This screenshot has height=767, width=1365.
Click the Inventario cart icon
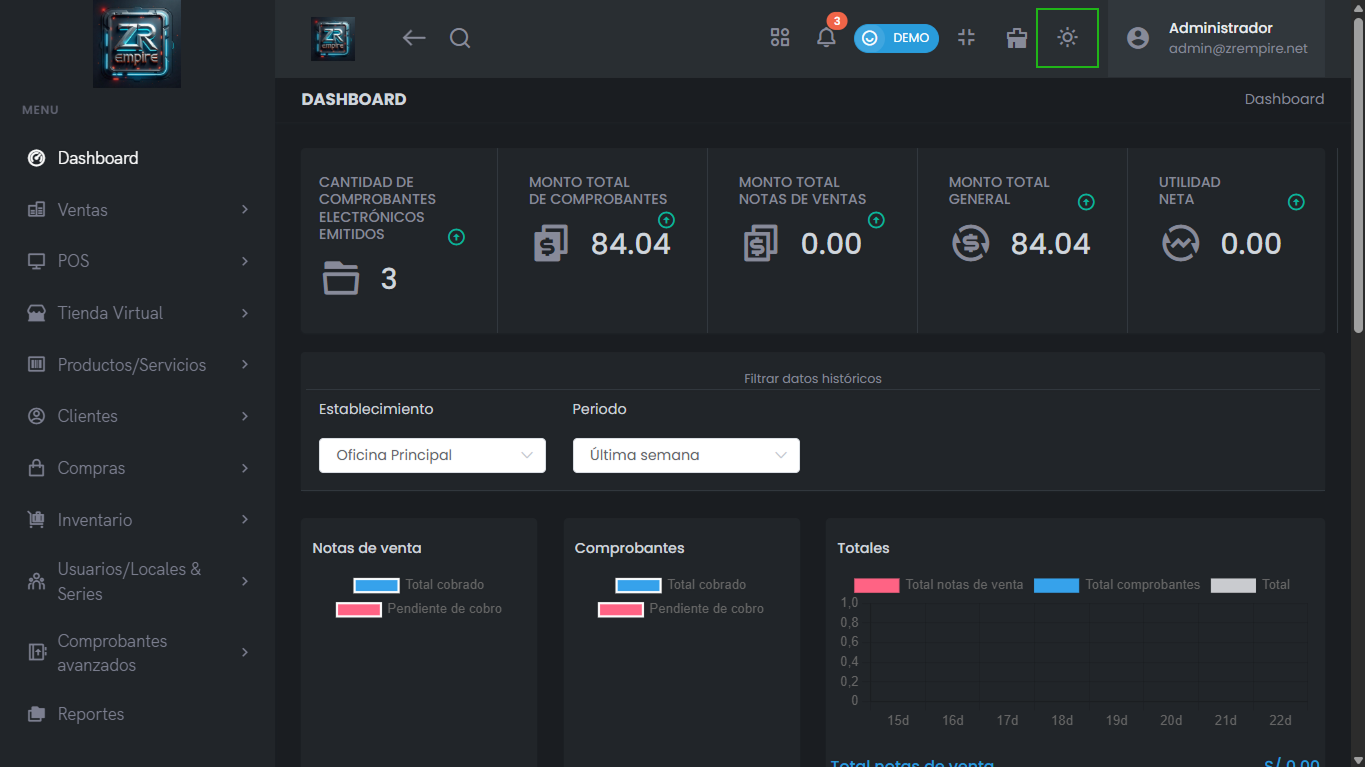tap(37, 520)
